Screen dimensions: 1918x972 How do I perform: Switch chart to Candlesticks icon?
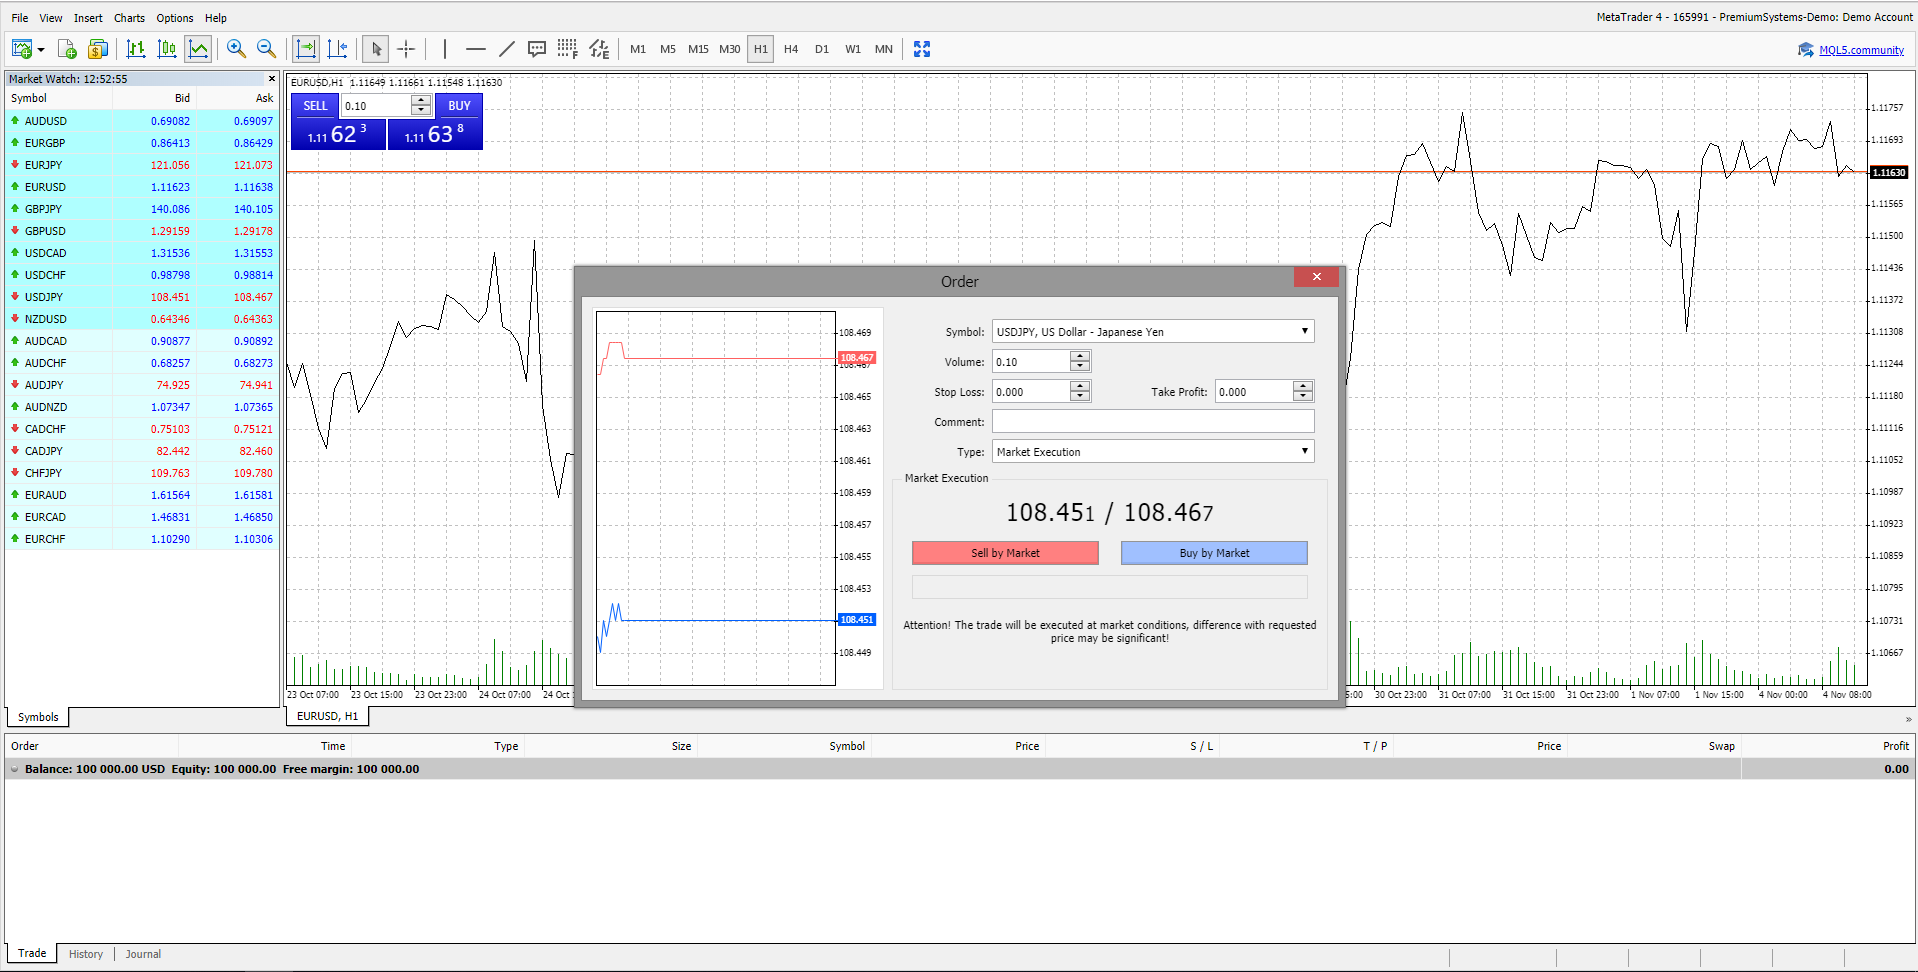click(x=167, y=49)
